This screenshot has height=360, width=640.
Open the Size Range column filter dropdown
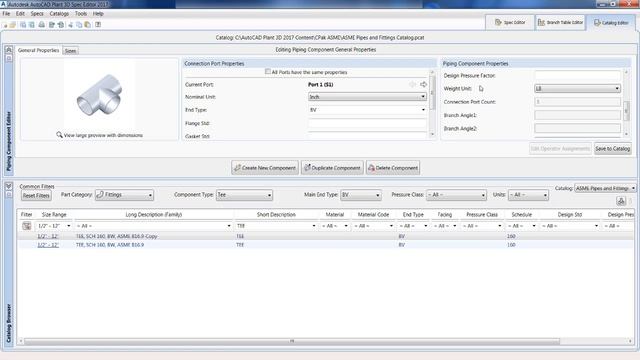[54, 226]
